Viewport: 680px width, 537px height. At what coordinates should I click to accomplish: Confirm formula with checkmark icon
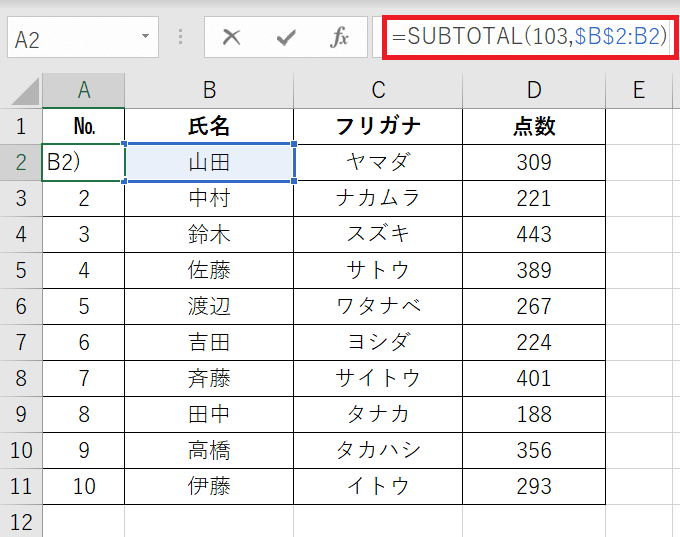point(286,37)
